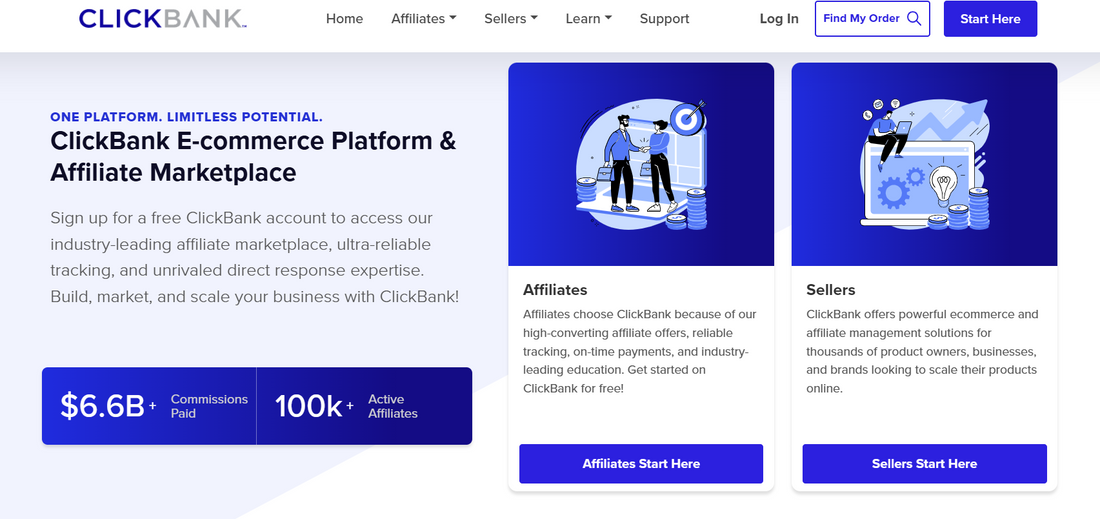
Task: Click the One Platform Limitless Potential tagline
Action: pyautogui.click(x=186, y=117)
